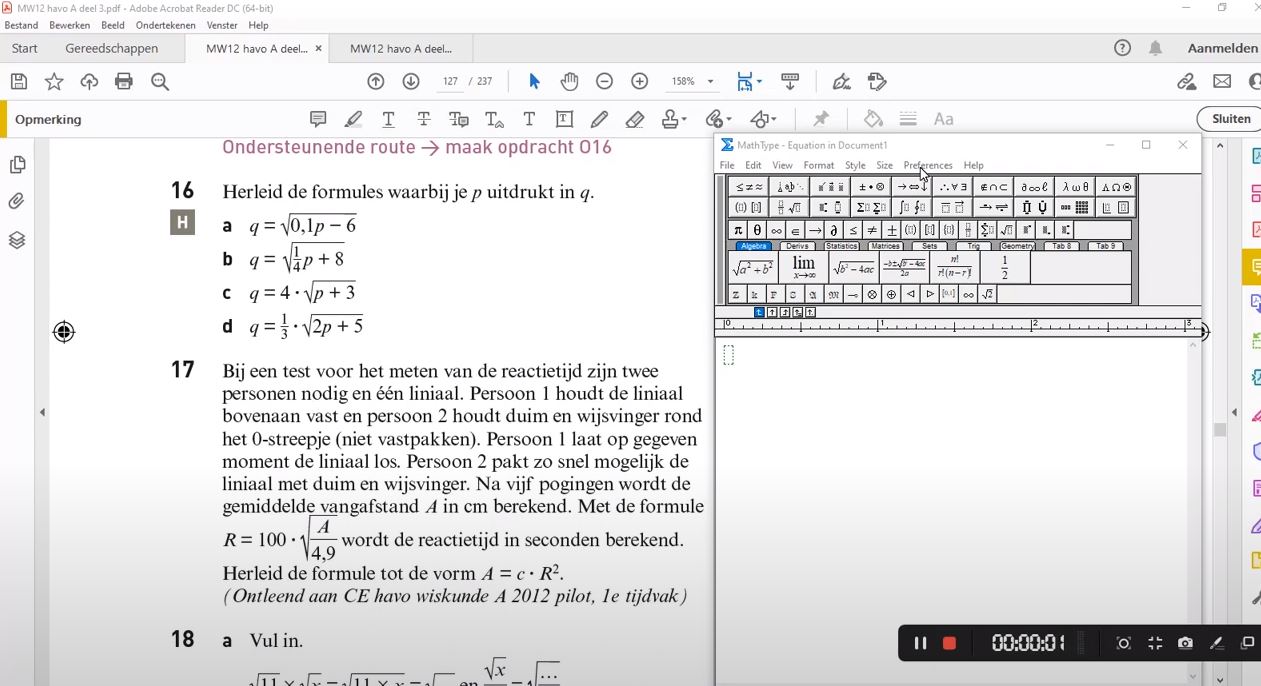Upload to cloud with the cloud arrow icon
Image resolution: width=1261 pixels, height=686 pixels.
(x=89, y=82)
